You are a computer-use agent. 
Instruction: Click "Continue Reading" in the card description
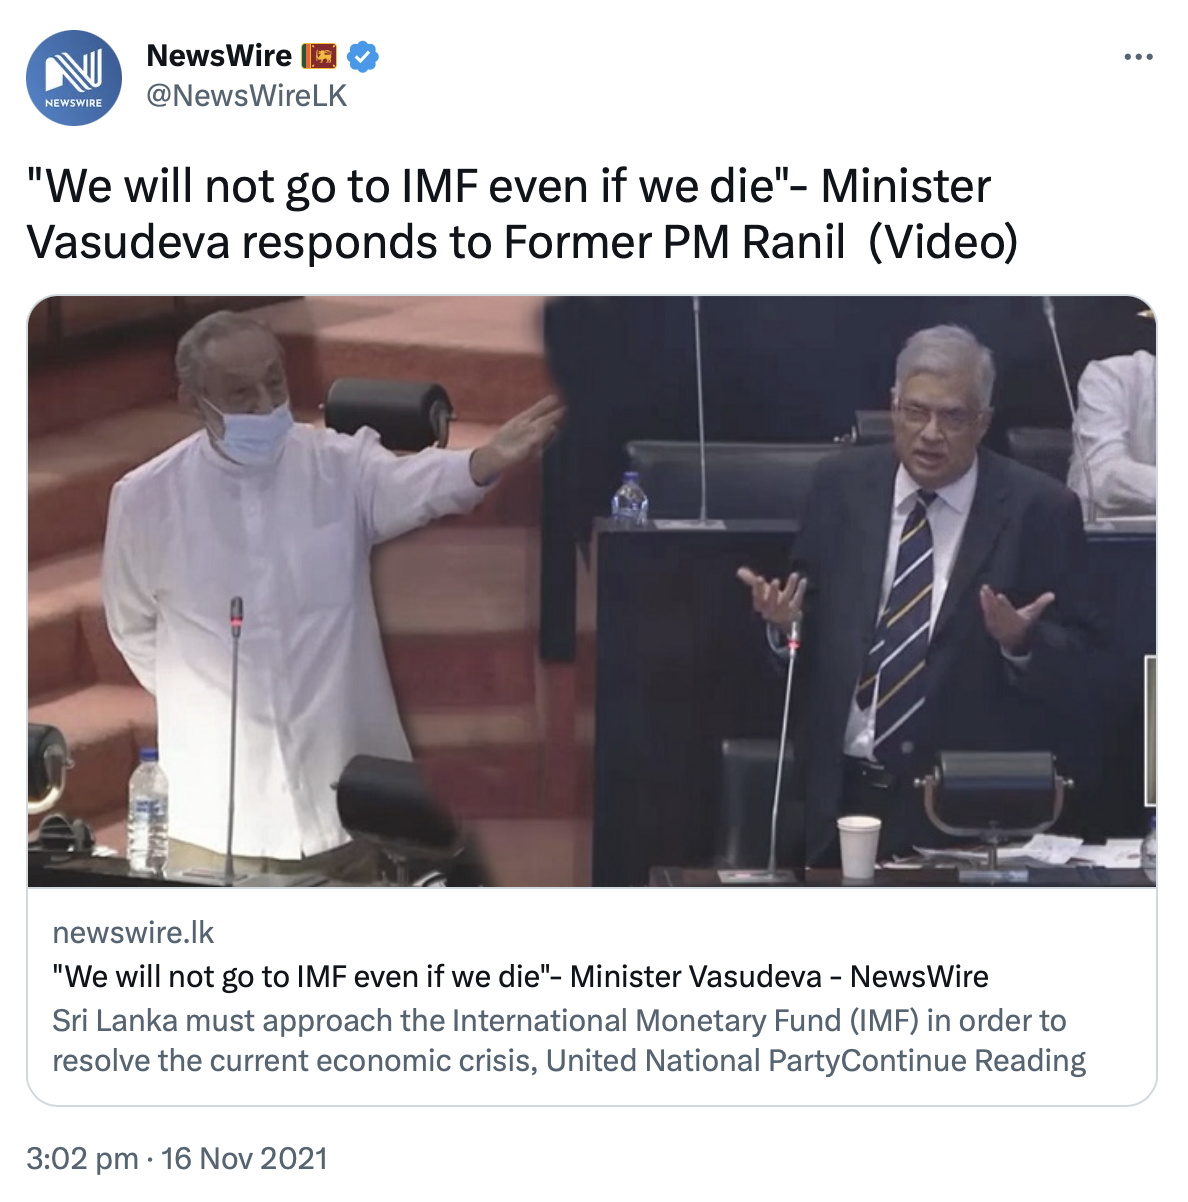(x=964, y=1060)
